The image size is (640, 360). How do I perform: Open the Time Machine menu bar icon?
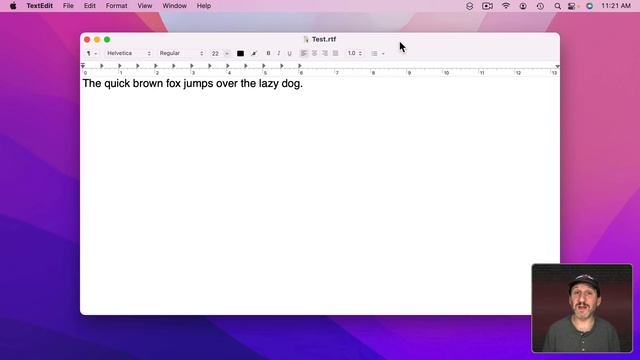540,6
